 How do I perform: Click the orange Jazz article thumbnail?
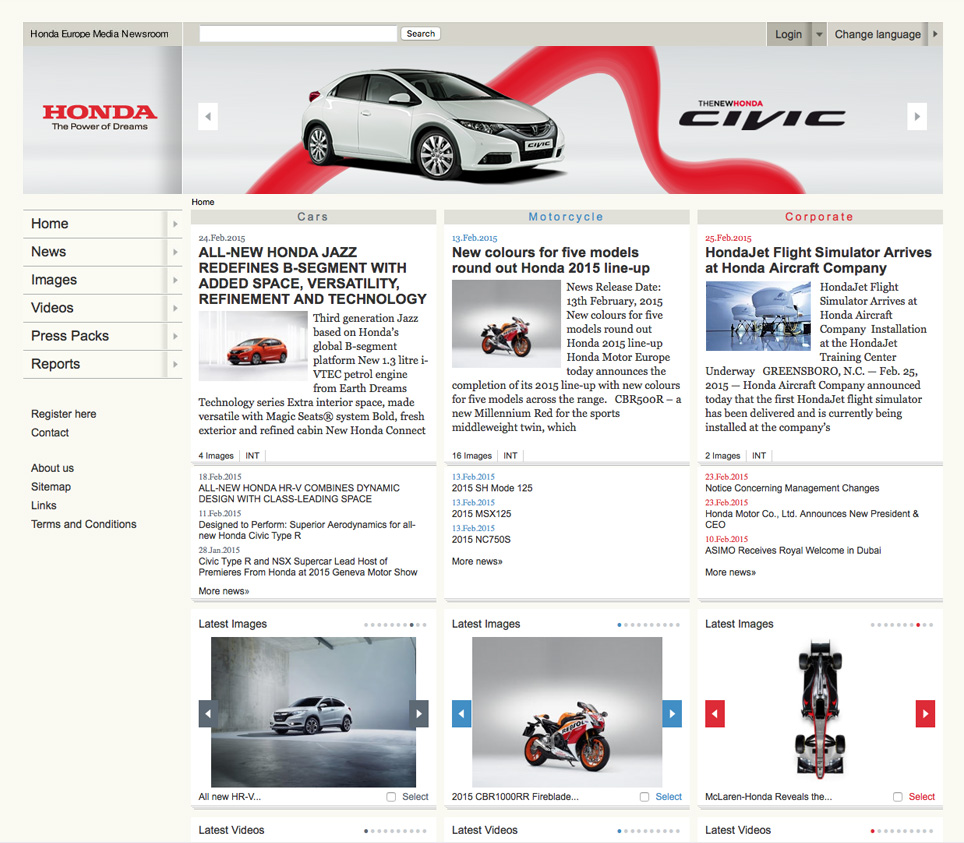(253, 346)
